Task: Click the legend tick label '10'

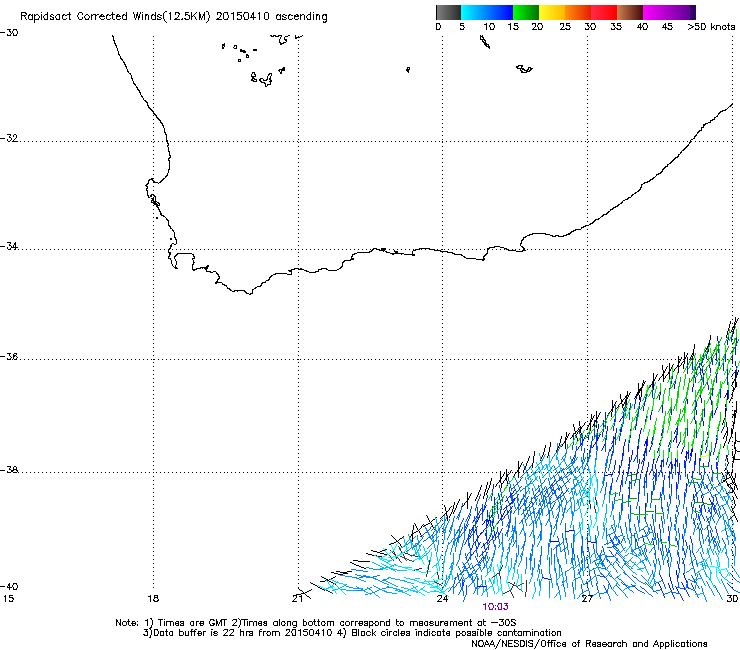Action: (488, 27)
